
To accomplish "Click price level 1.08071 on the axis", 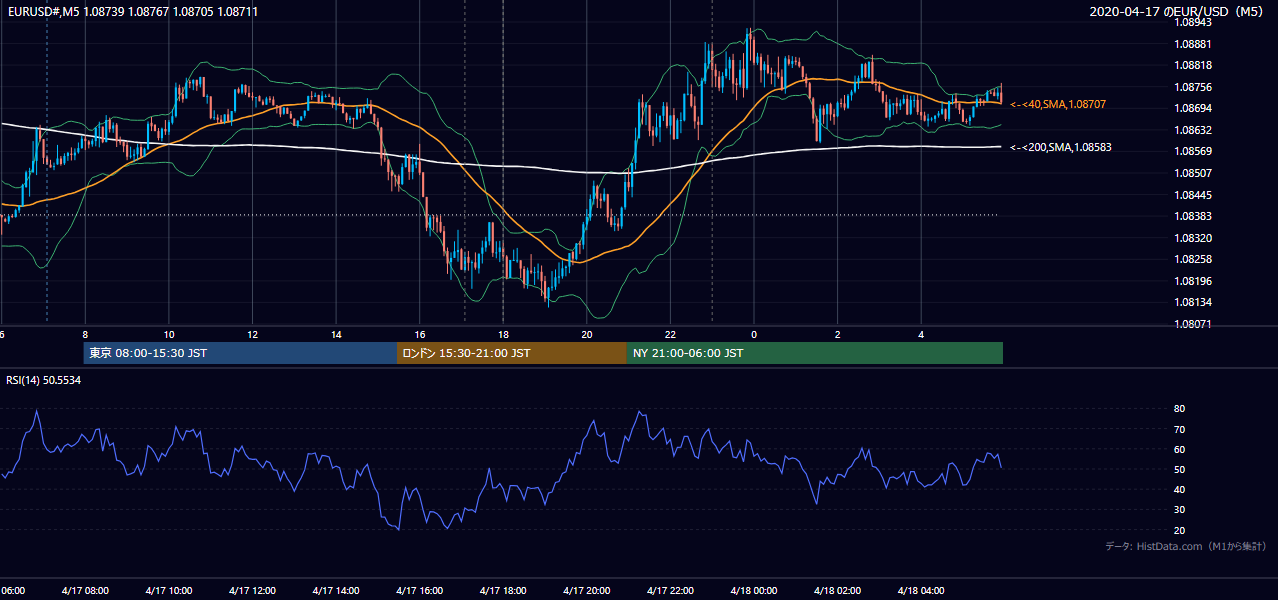I will click(1194, 324).
